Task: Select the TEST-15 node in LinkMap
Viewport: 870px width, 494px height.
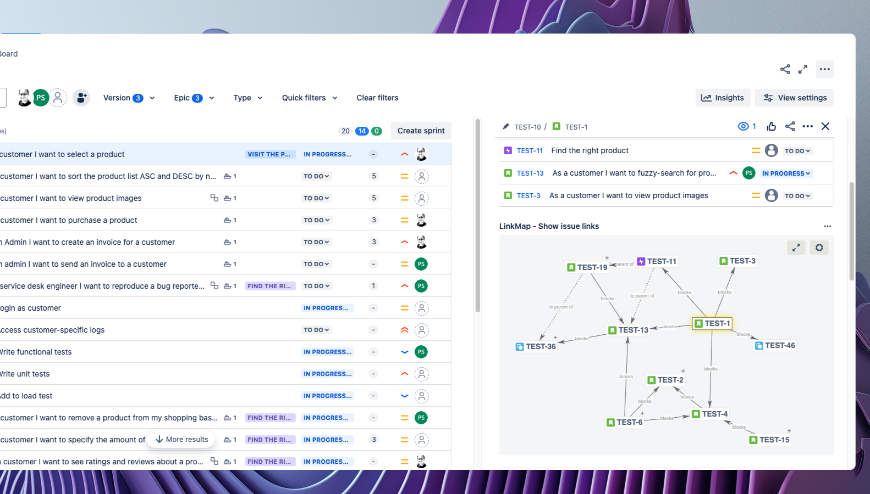Action: (769, 440)
